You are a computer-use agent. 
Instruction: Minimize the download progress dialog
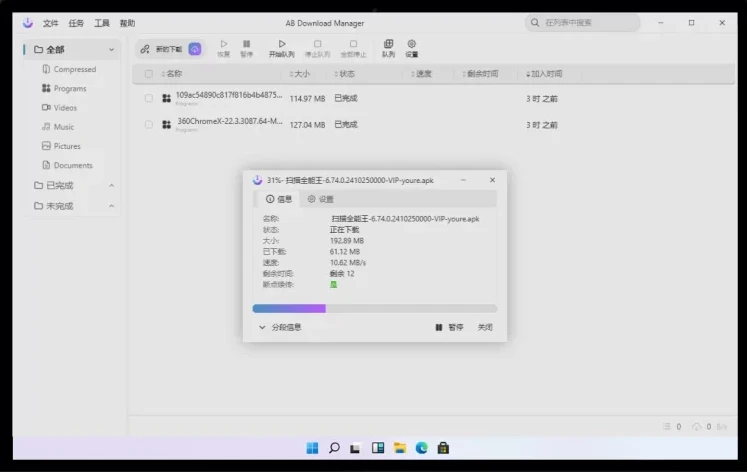[x=463, y=180]
